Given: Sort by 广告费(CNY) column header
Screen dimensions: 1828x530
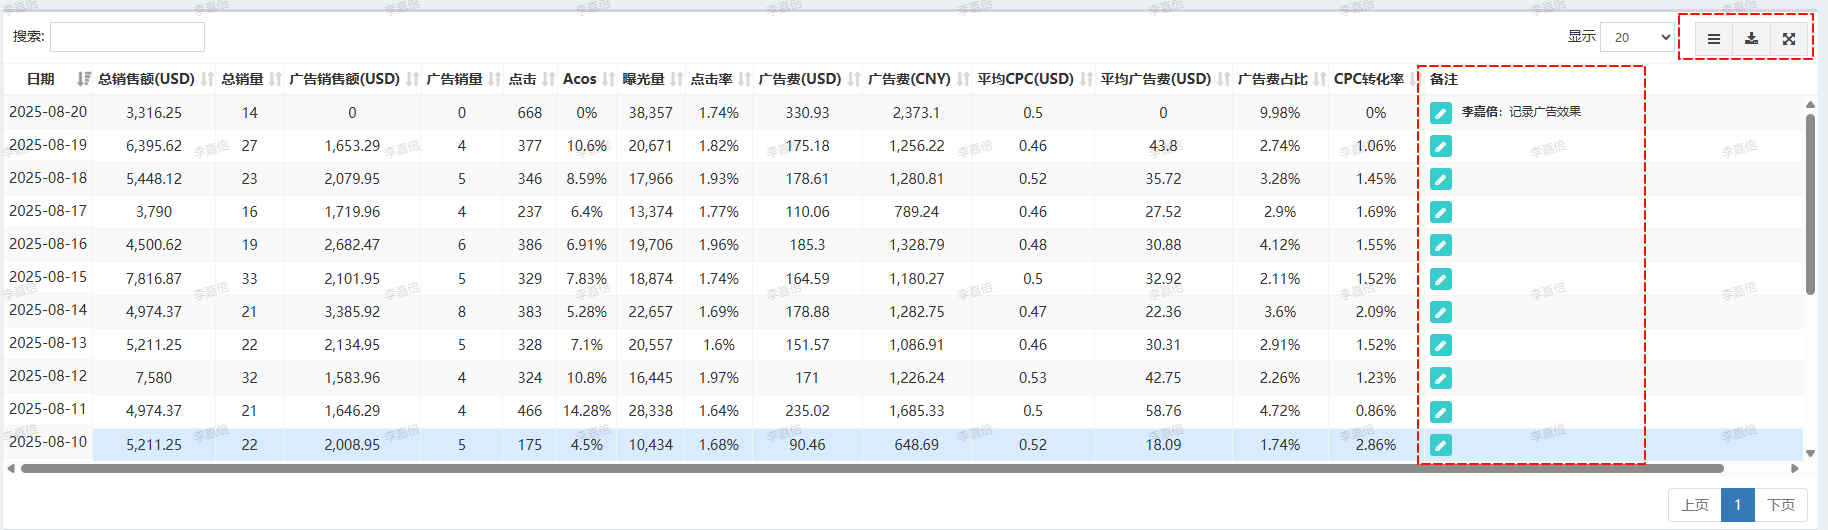Looking at the screenshot, I should 909,79.
